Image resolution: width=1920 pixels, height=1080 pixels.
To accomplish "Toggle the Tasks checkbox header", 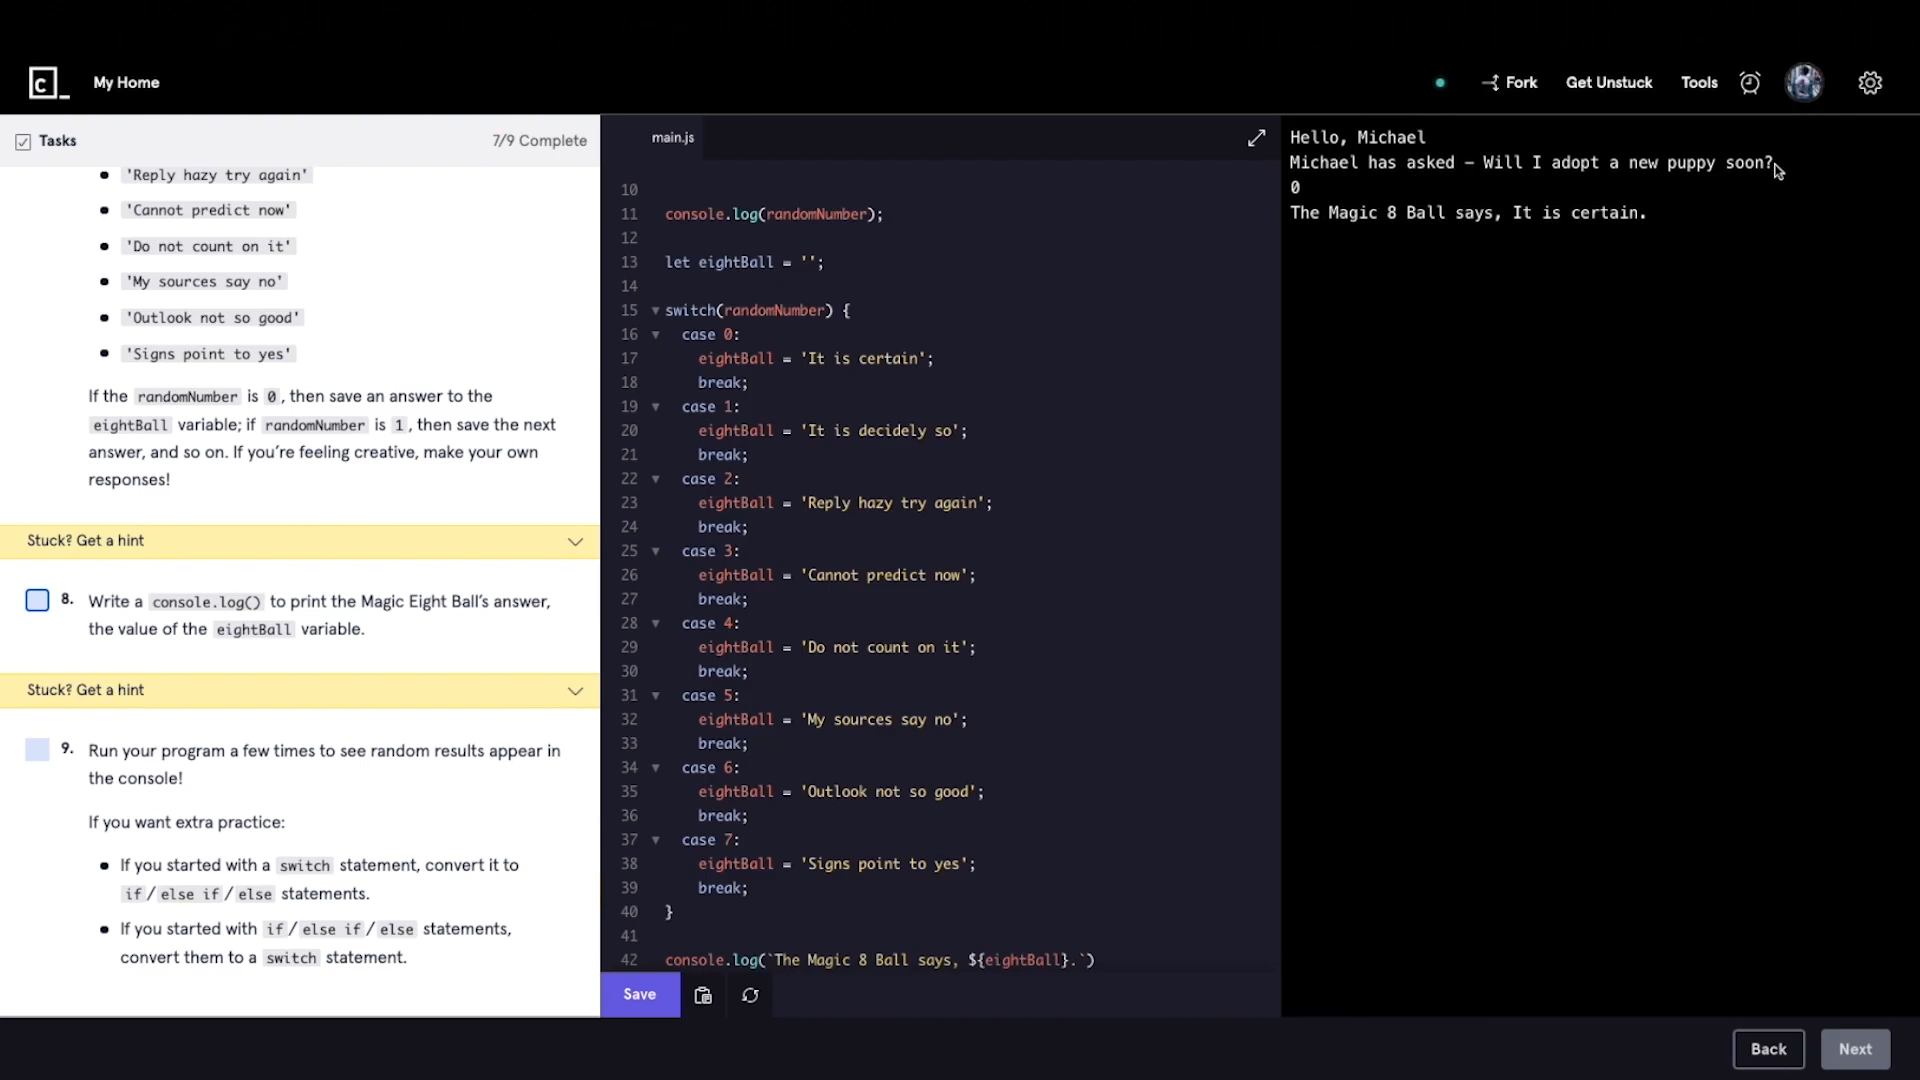I will (23, 142).
